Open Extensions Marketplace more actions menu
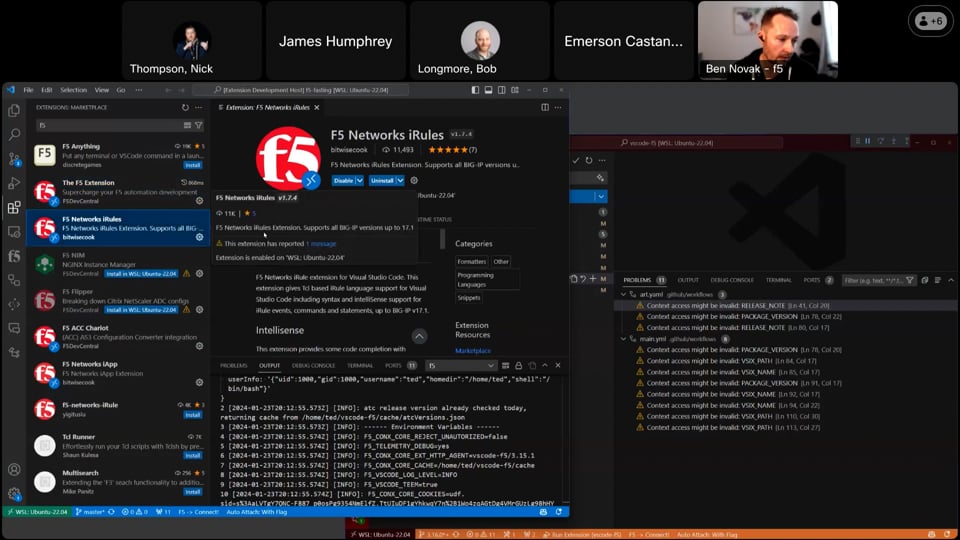Image resolution: width=960 pixels, height=540 pixels. click(198, 107)
